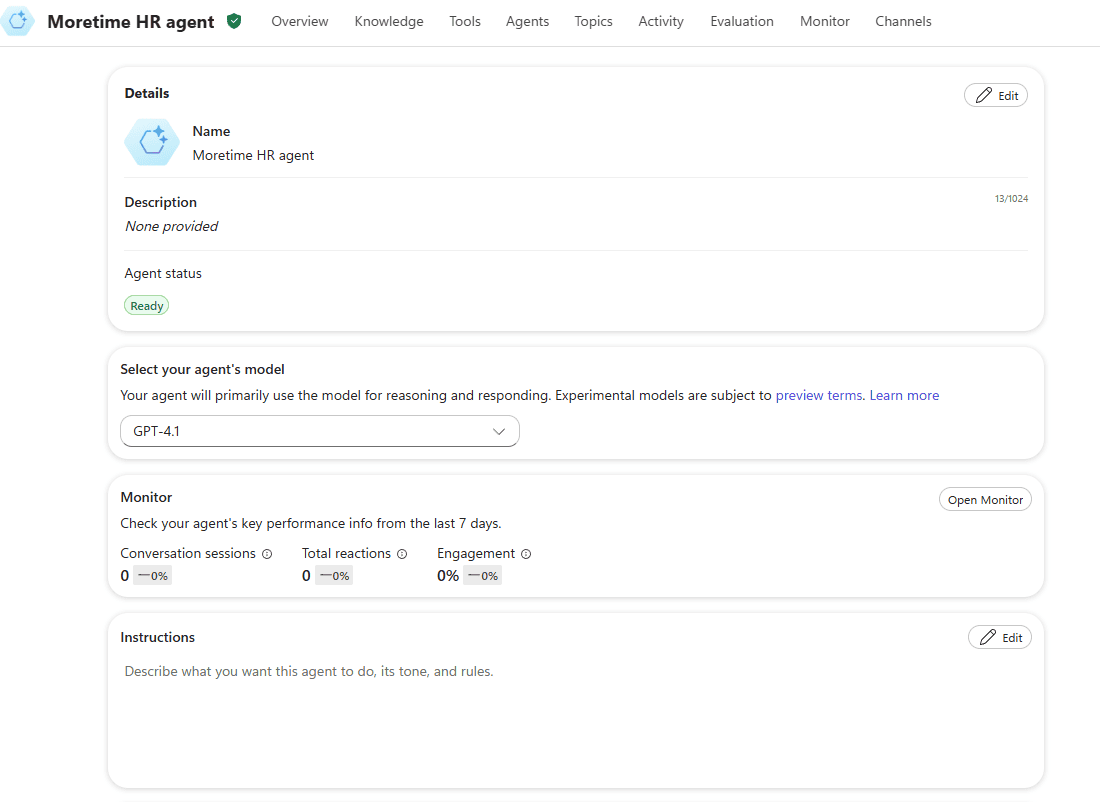This screenshot has height=802, width=1100.
Task: Switch to the Knowledge tab
Action: click(389, 22)
